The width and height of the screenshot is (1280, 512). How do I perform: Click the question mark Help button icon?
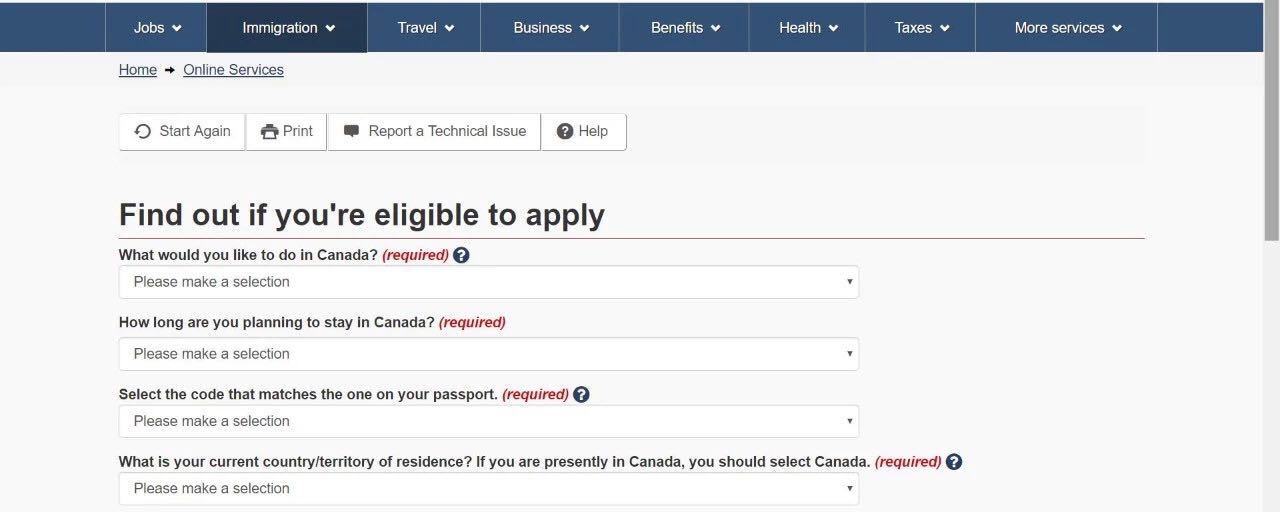tap(565, 131)
